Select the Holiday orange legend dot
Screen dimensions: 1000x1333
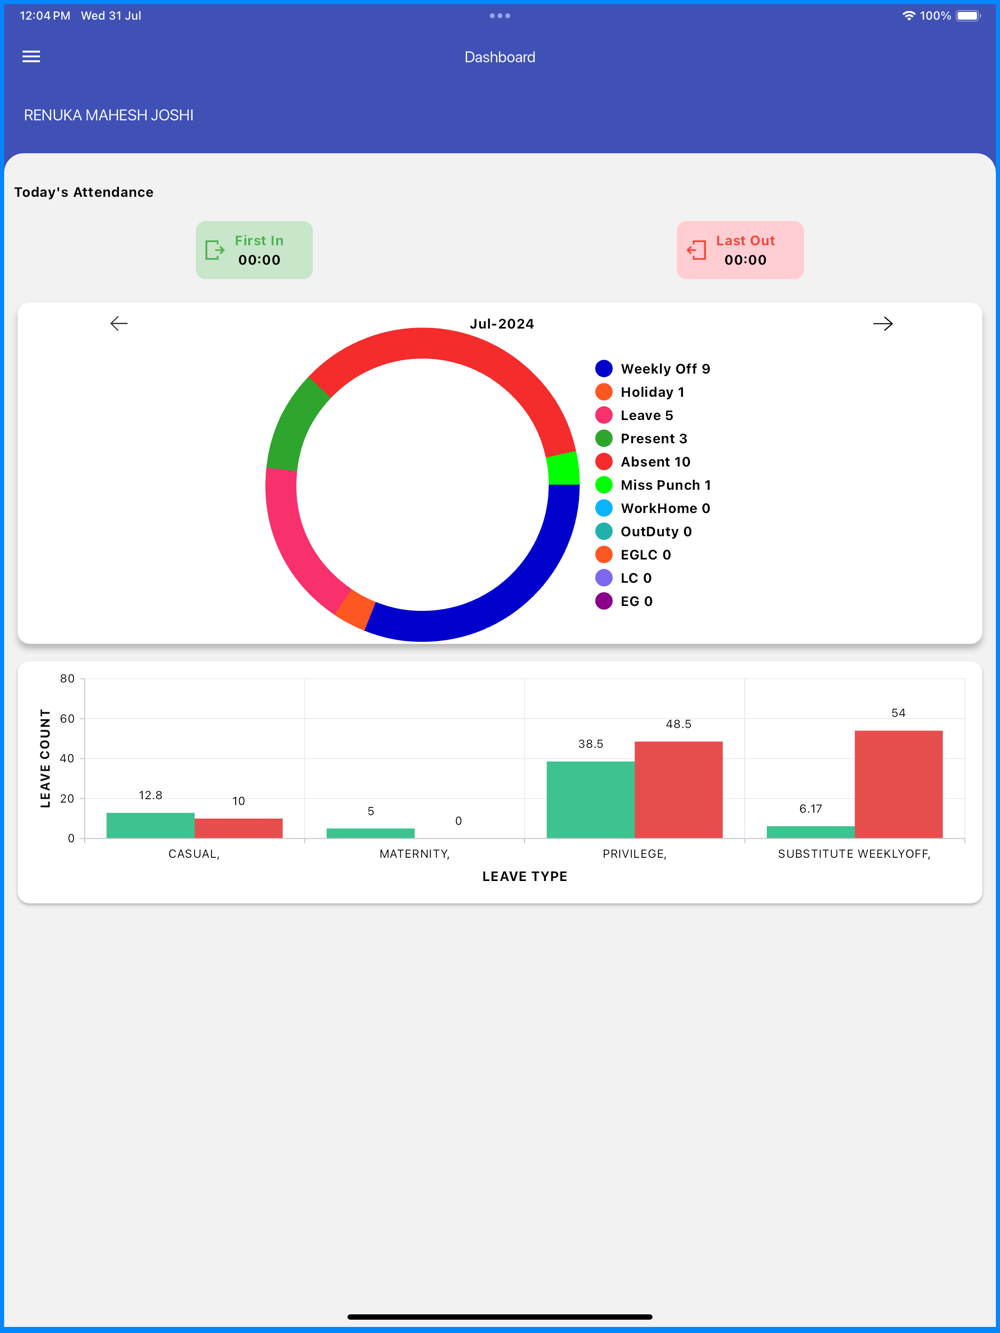604,392
